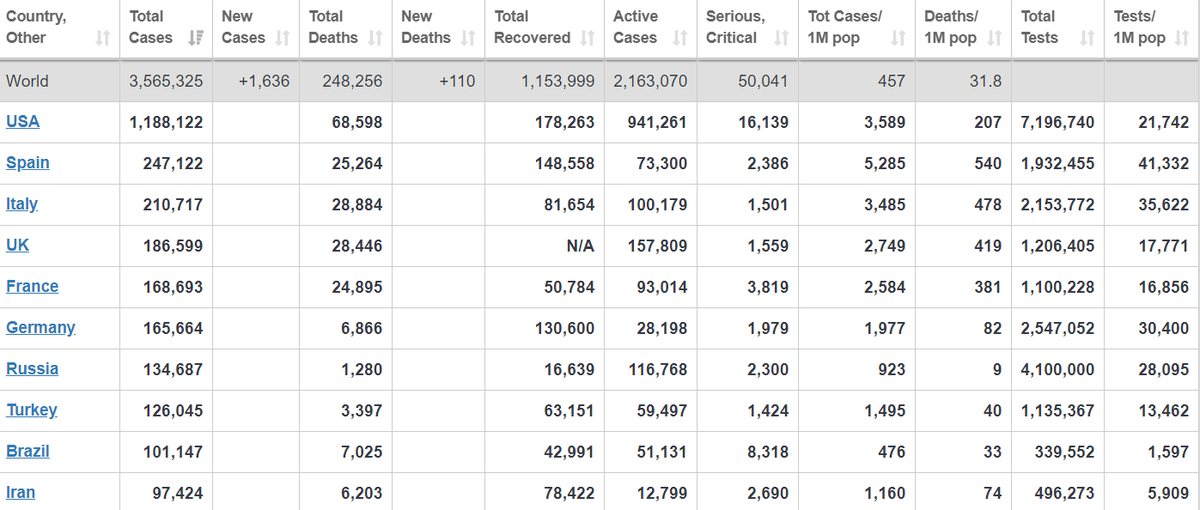
Task: Select Italy total deaths 28,884
Action: 357,204
